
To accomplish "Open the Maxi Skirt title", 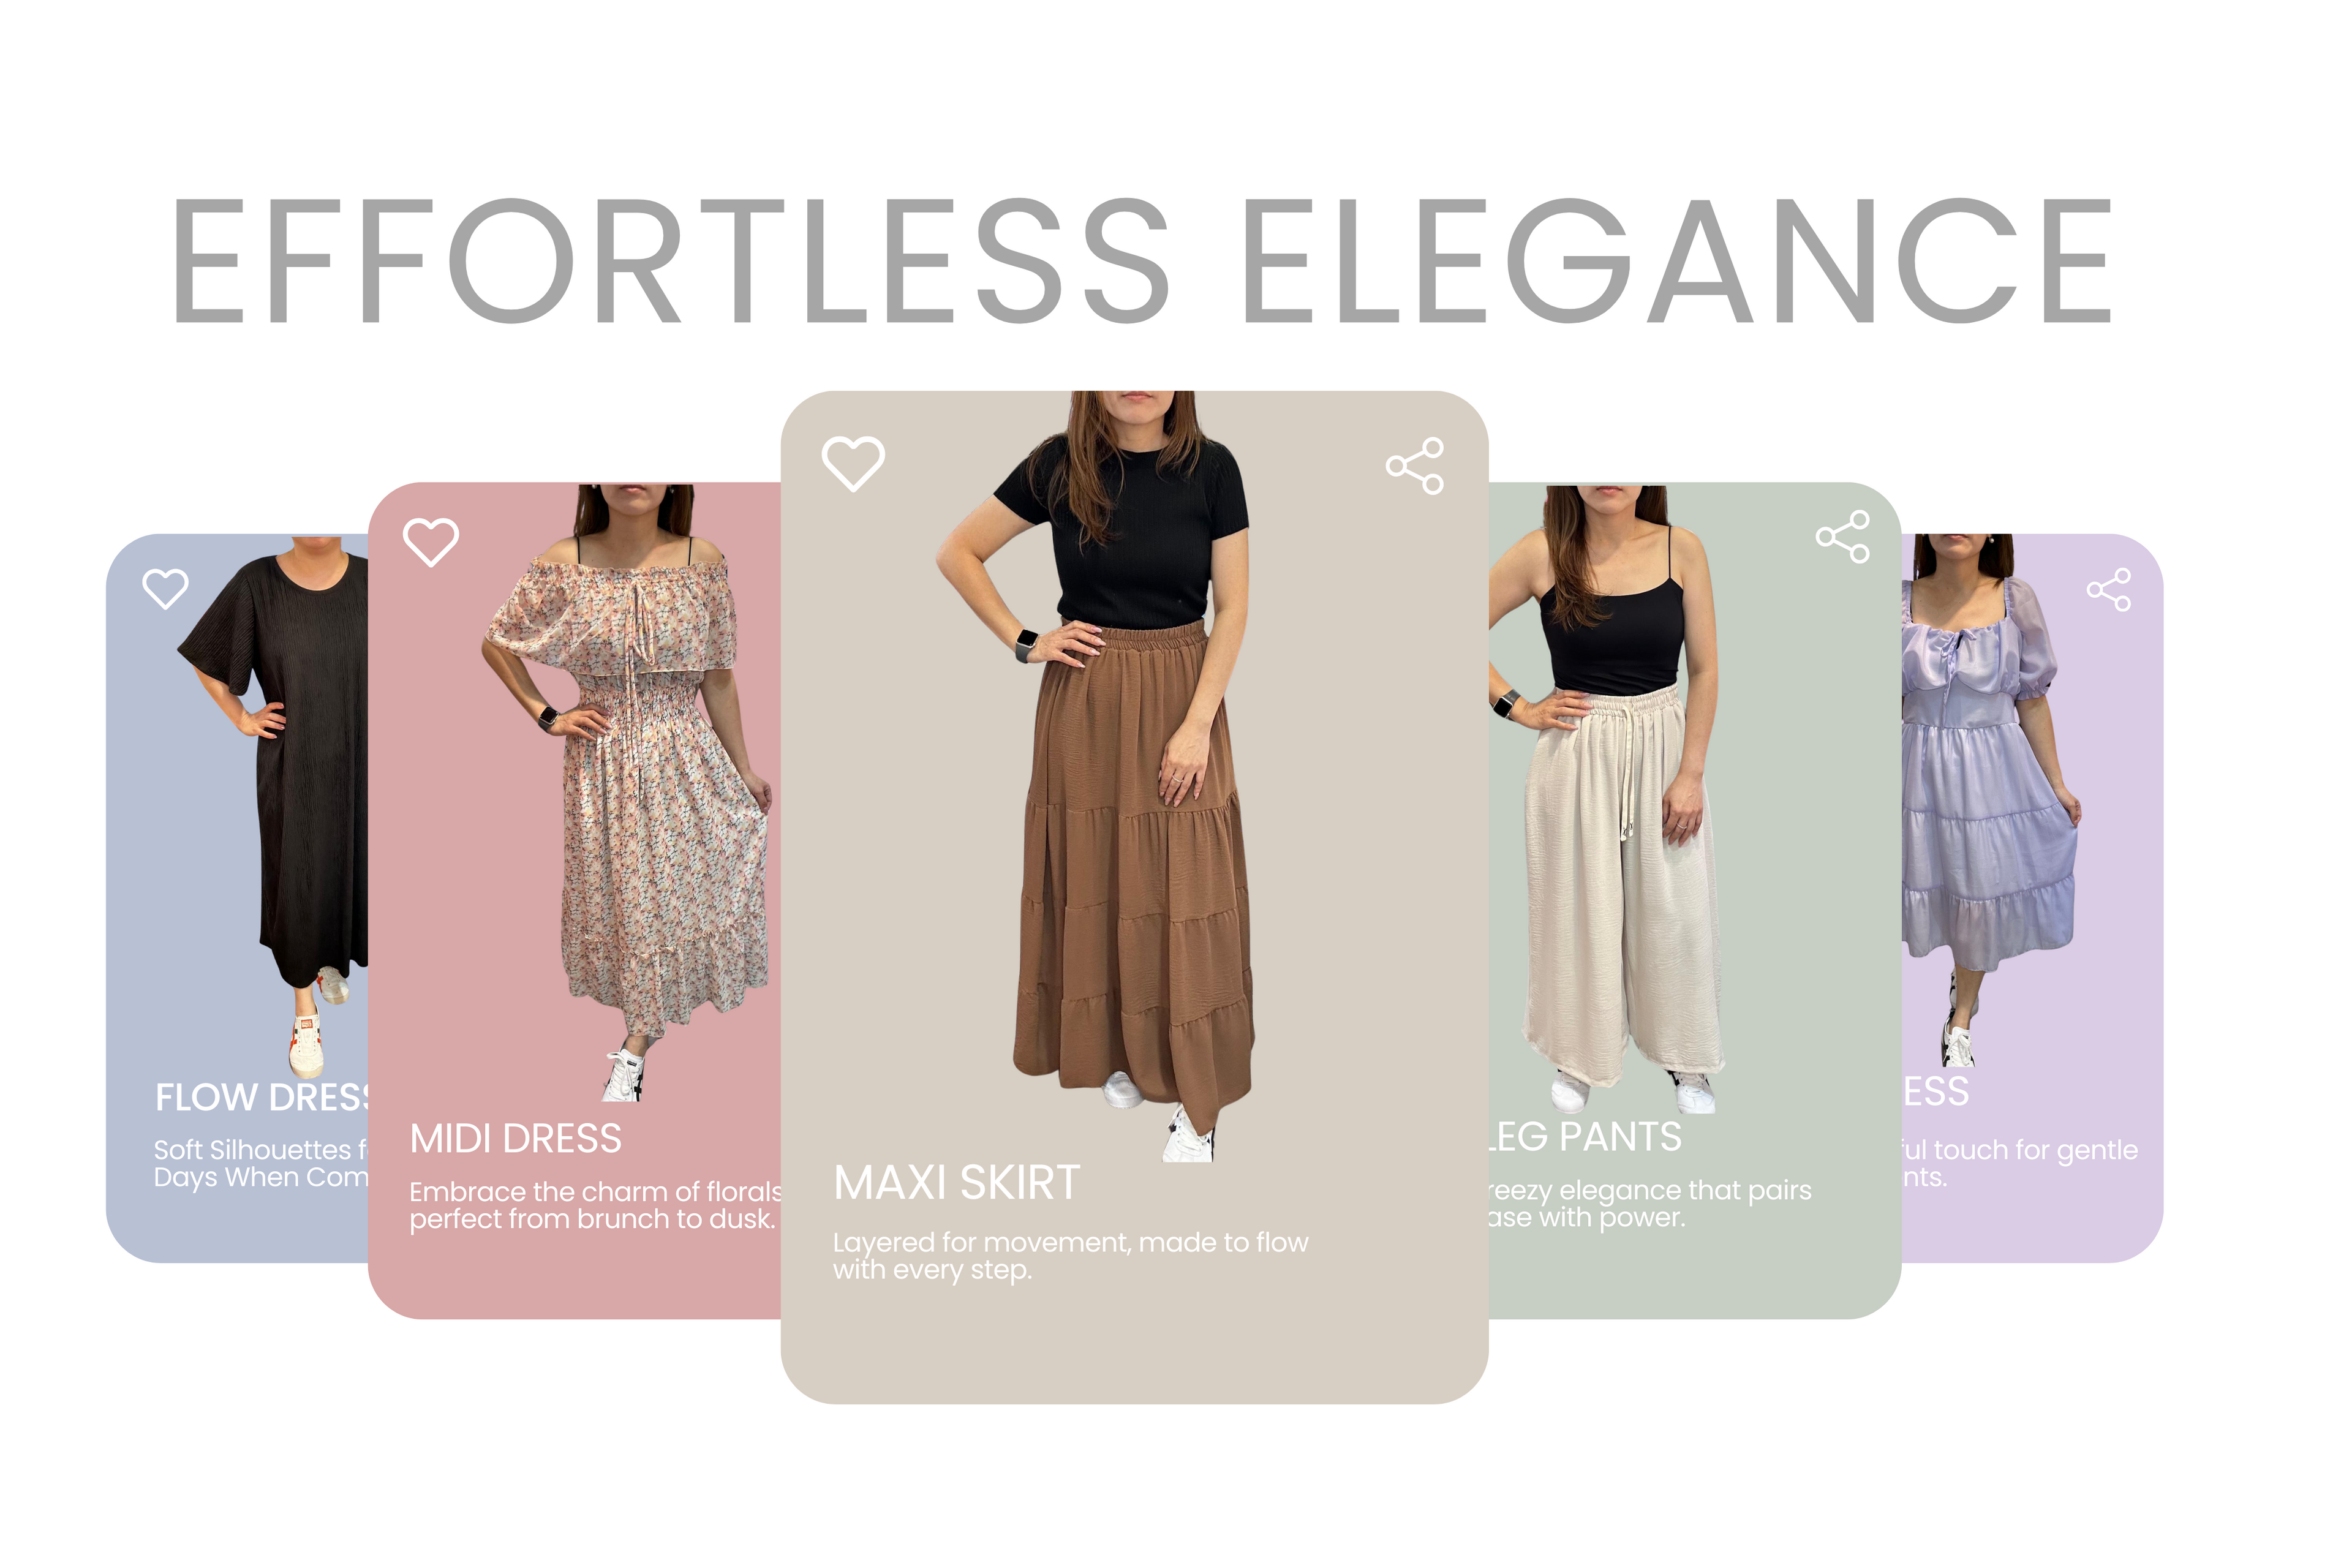I will tap(957, 1183).
